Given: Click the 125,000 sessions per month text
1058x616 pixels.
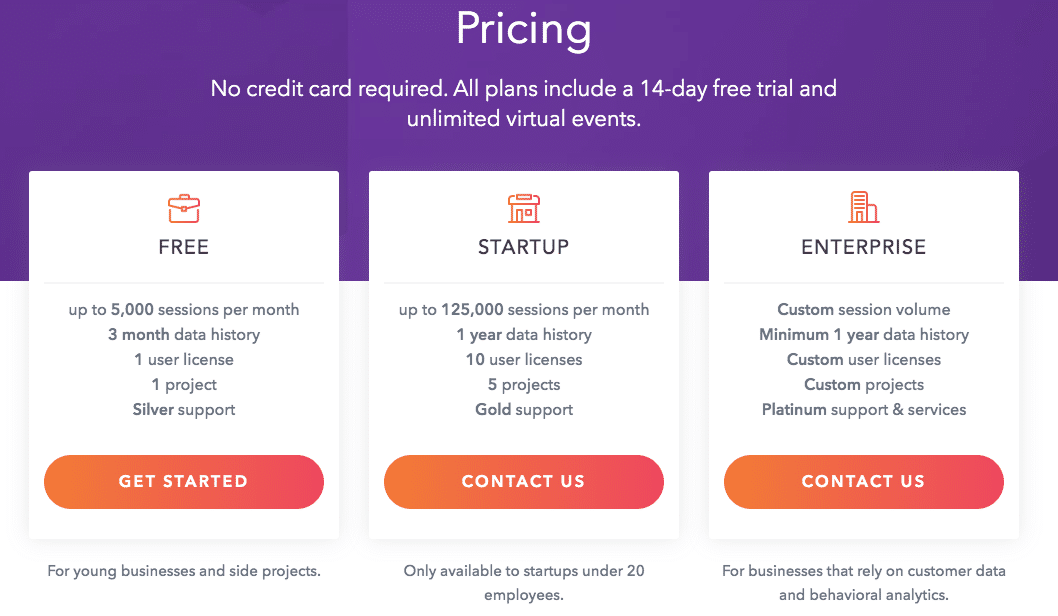Looking at the screenshot, I should click(523, 310).
